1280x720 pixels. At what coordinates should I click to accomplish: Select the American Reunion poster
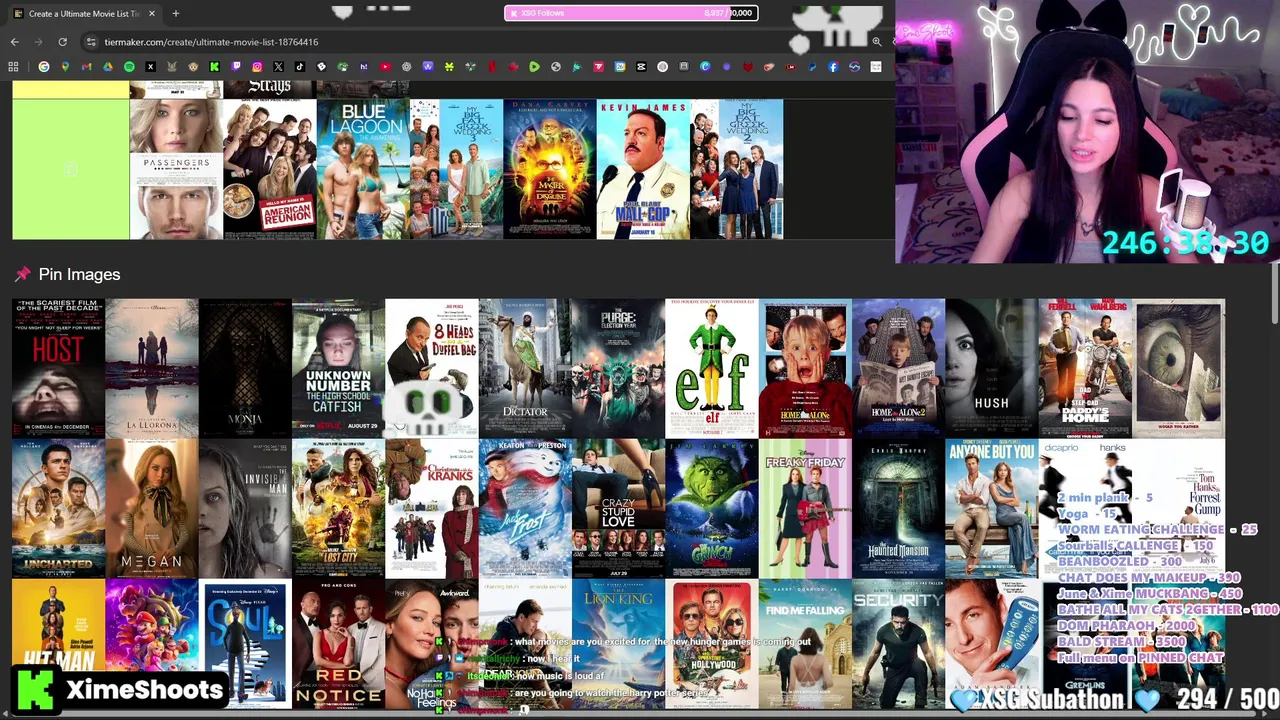point(269,169)
